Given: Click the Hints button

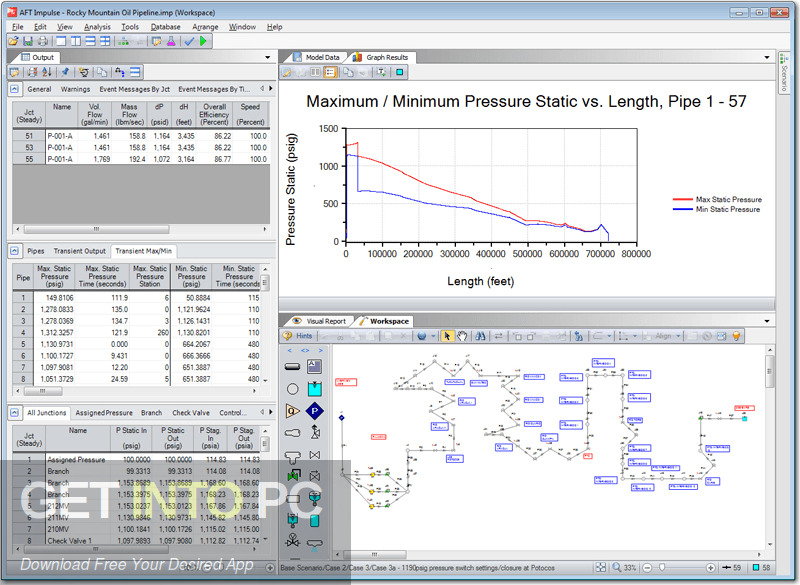Looking at the screenshot, I should (298, 336).
